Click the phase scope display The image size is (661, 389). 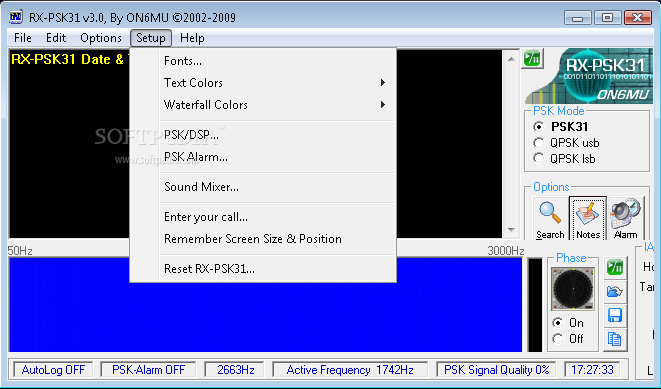tap(572, 289)
